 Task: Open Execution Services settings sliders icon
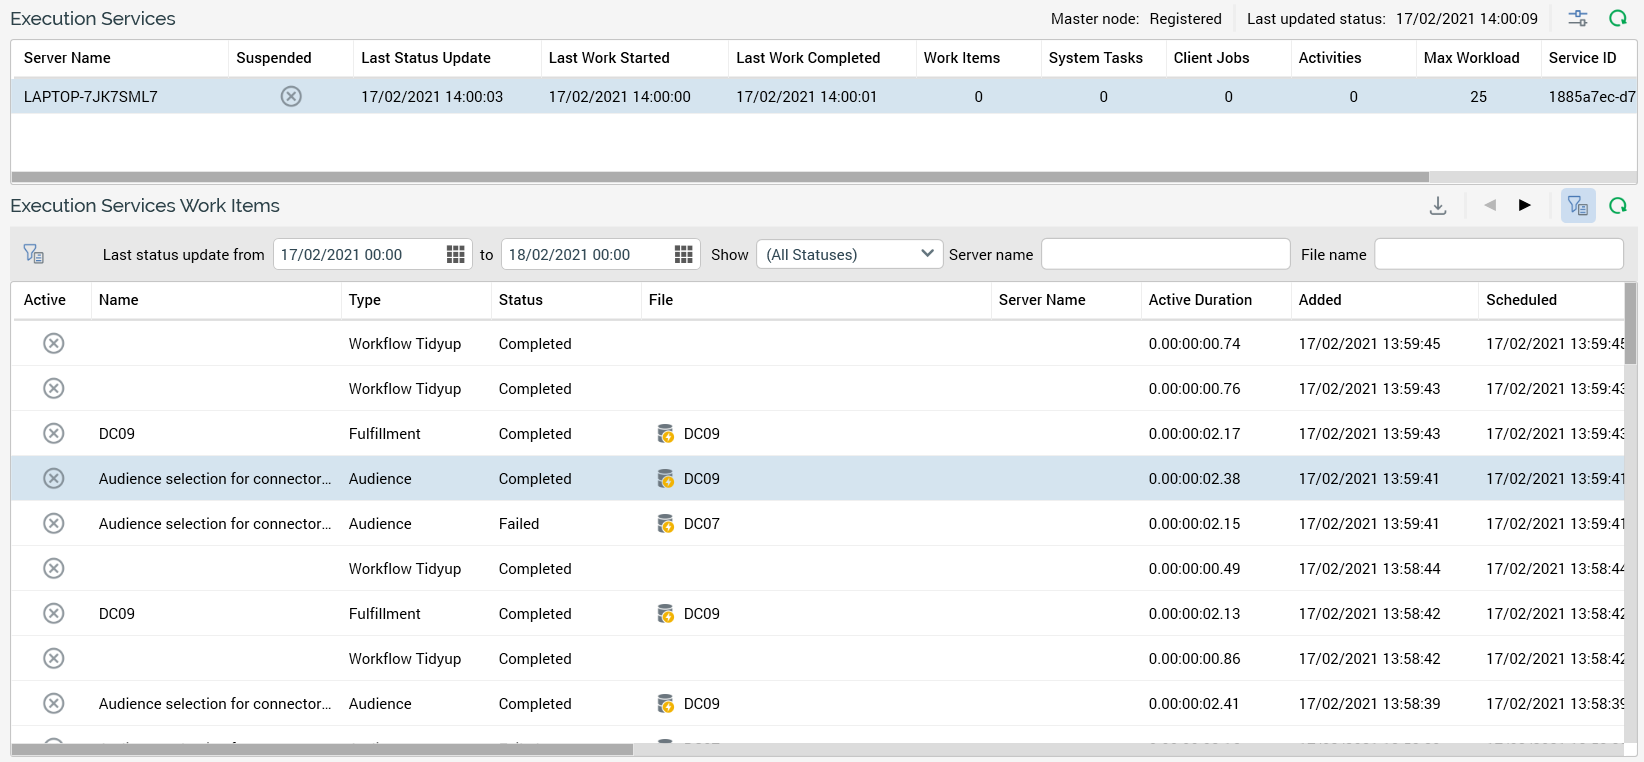tap(1577, 18)
